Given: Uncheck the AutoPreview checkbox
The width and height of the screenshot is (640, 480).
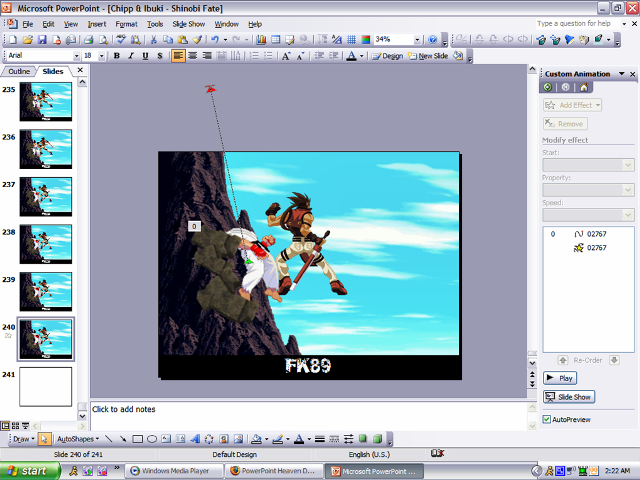Looking at the screenshot, I should coord(547,419).
